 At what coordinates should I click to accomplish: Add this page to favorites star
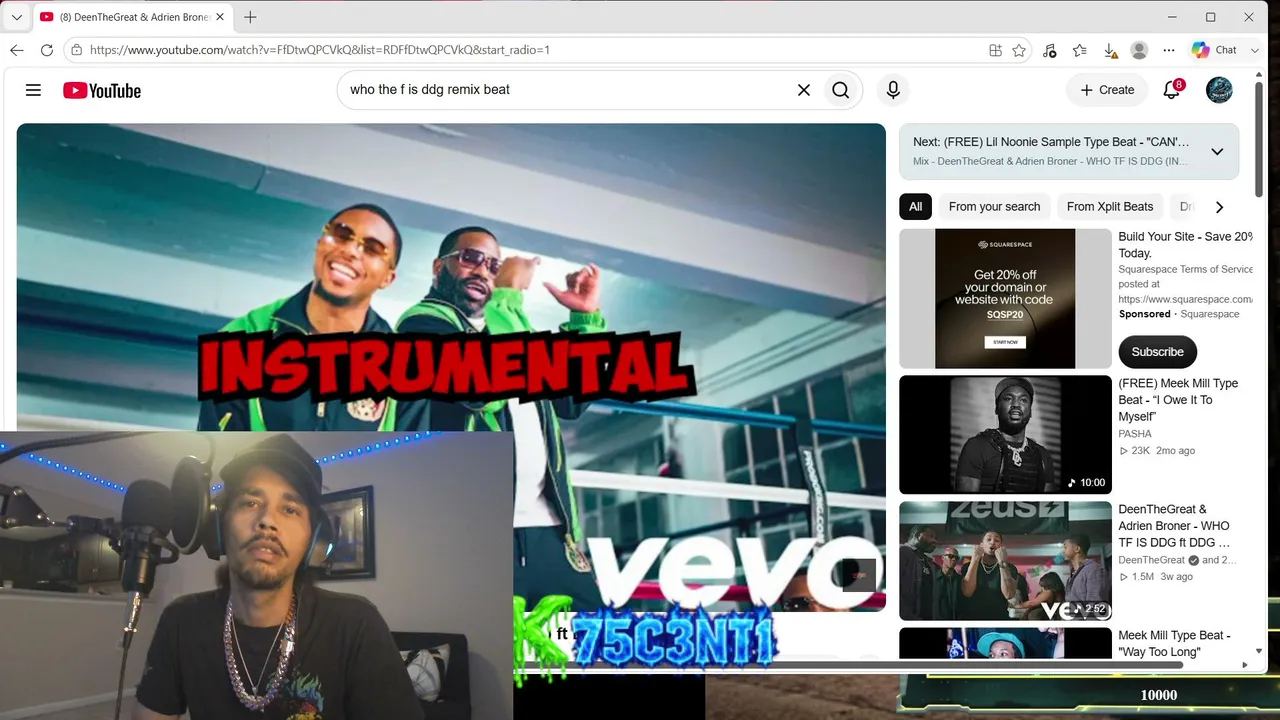1019,50
